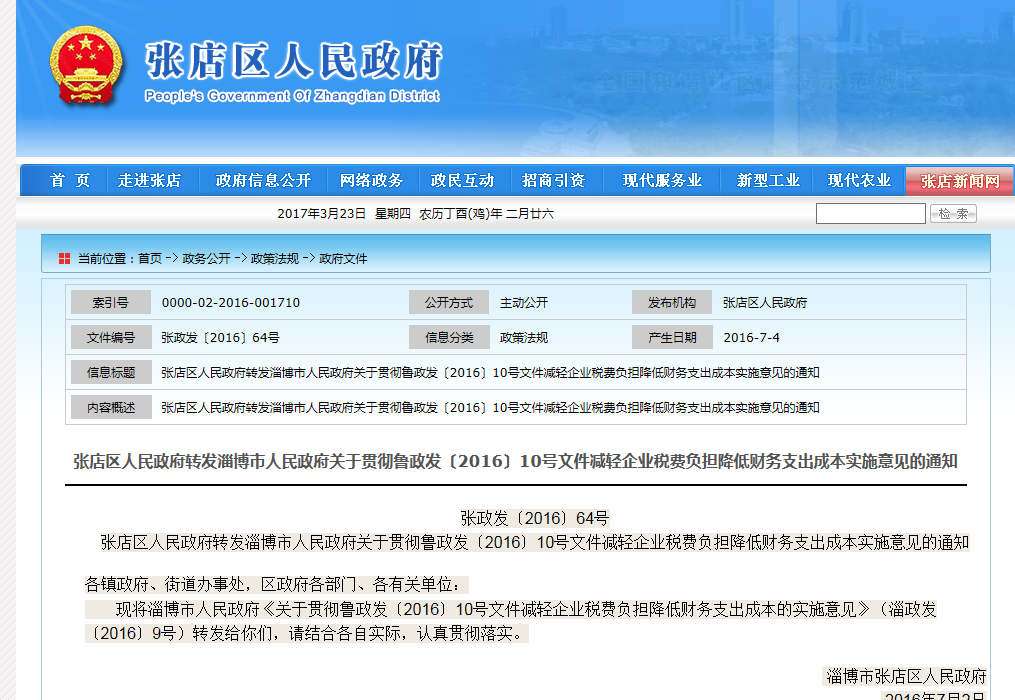Screen dimensions: 1015x700
Task: Open 政府信息公开 navigation item
Action: (x=263, y=181)
